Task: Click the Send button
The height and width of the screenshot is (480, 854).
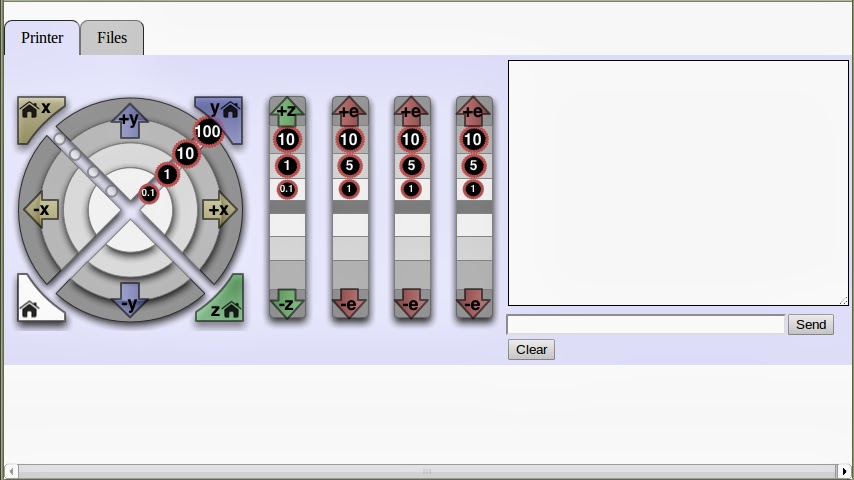Action: pyautogui.click(x=810, y=324)
